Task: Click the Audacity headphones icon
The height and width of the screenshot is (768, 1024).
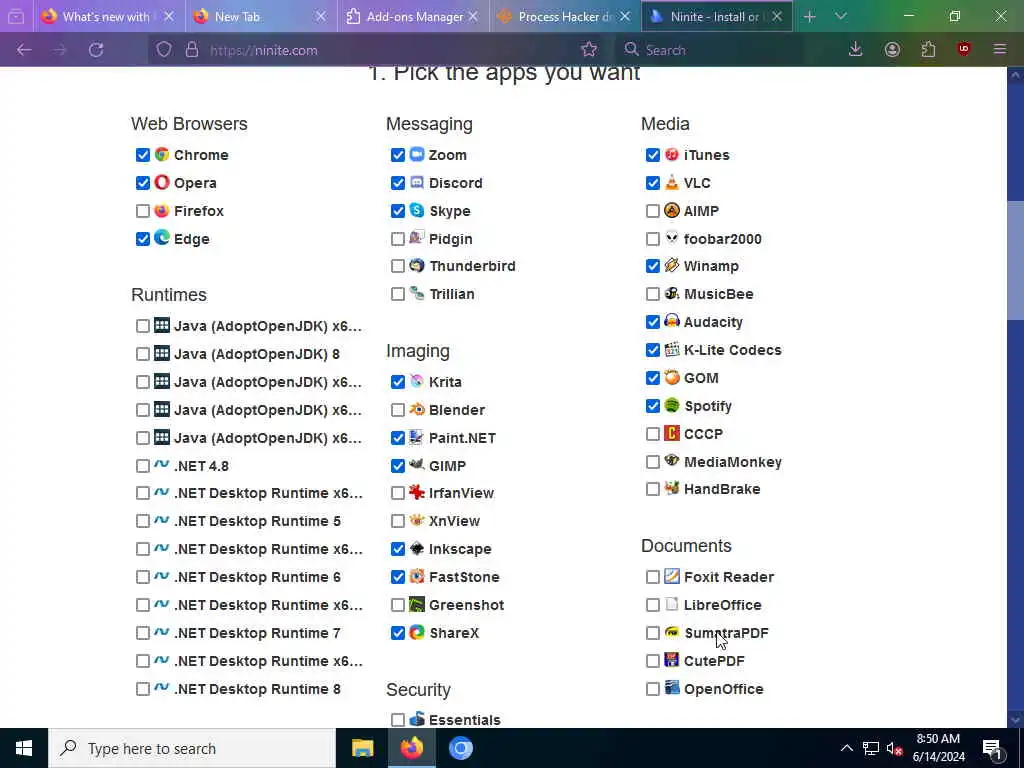Action: coord(671,321)
